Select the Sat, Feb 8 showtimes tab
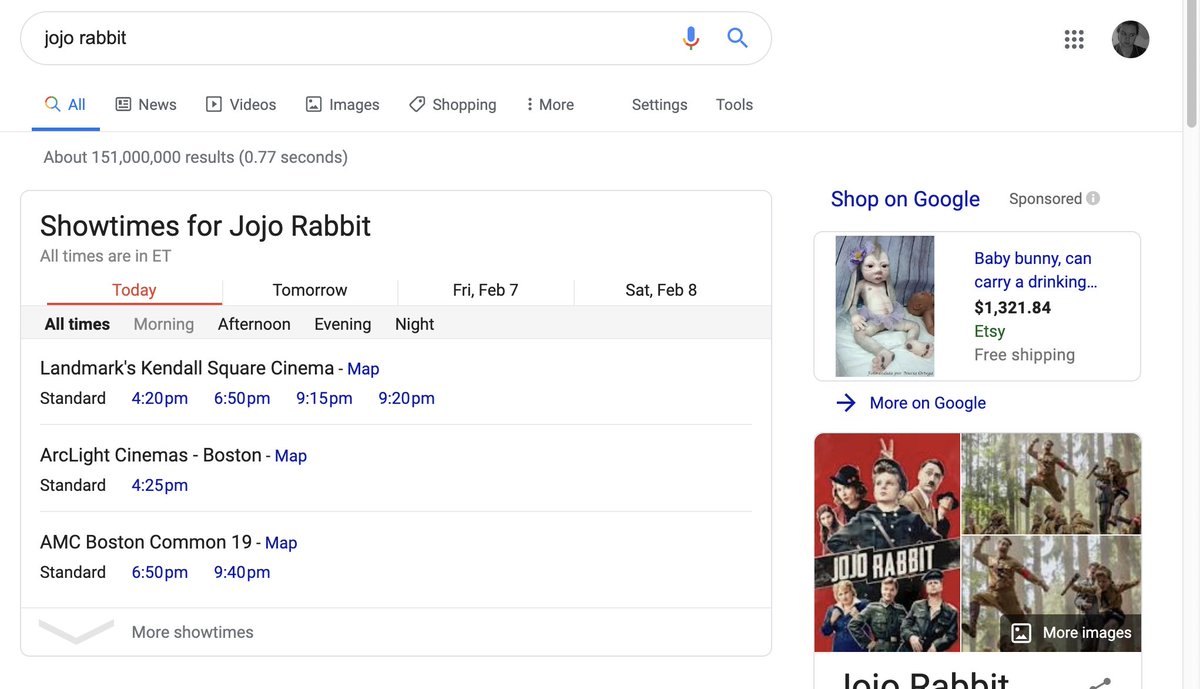The height and width of the screenshot is (689, 1200). click(x=661, y=290)
